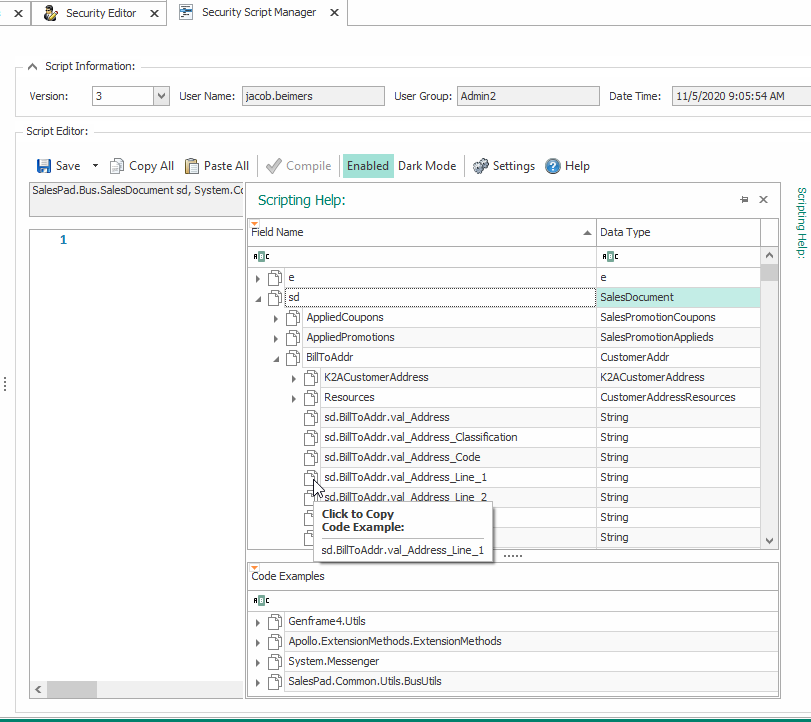Toggle Dark Mode in the editor
Viewport: 811px width, 722px height.
(427, 166)
